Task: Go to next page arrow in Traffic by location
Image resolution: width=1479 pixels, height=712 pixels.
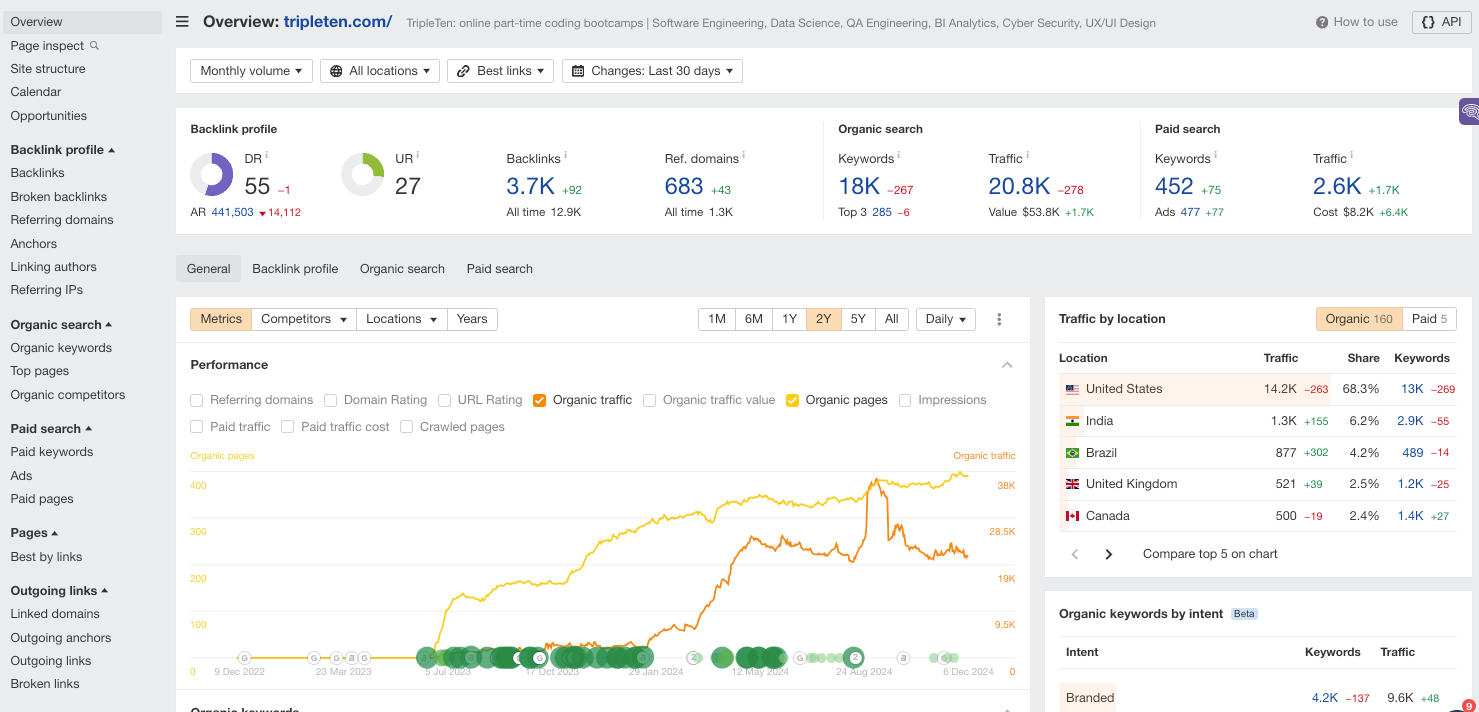Action: point(1108,554)
